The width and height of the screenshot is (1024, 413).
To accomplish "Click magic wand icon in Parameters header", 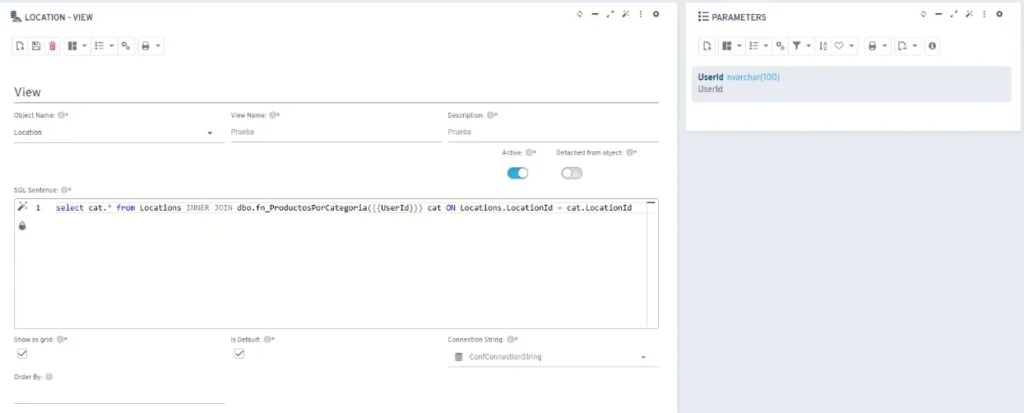I will 969,14.
